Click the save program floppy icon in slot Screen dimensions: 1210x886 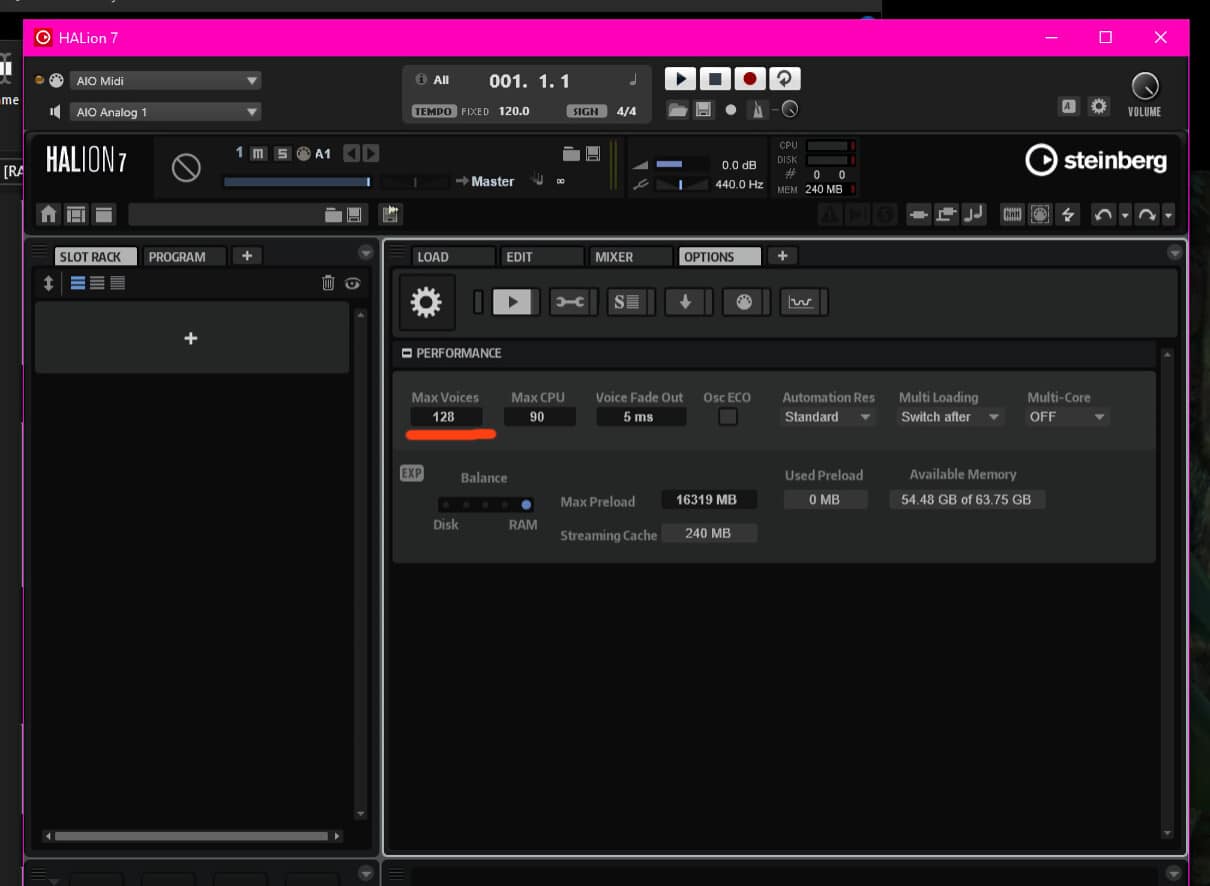593,153
